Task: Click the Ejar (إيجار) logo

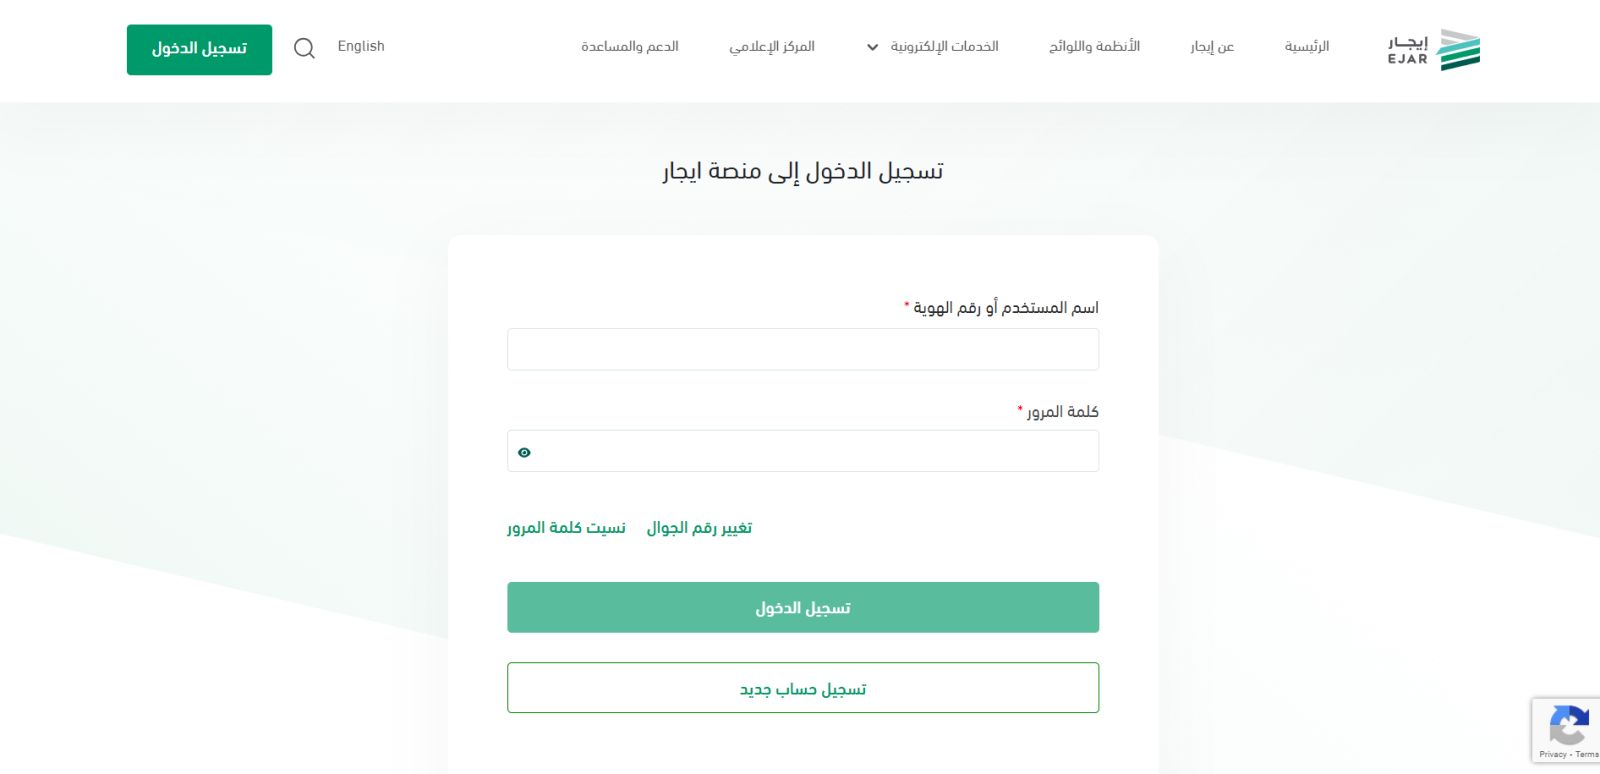Action: coord(1432,46)
